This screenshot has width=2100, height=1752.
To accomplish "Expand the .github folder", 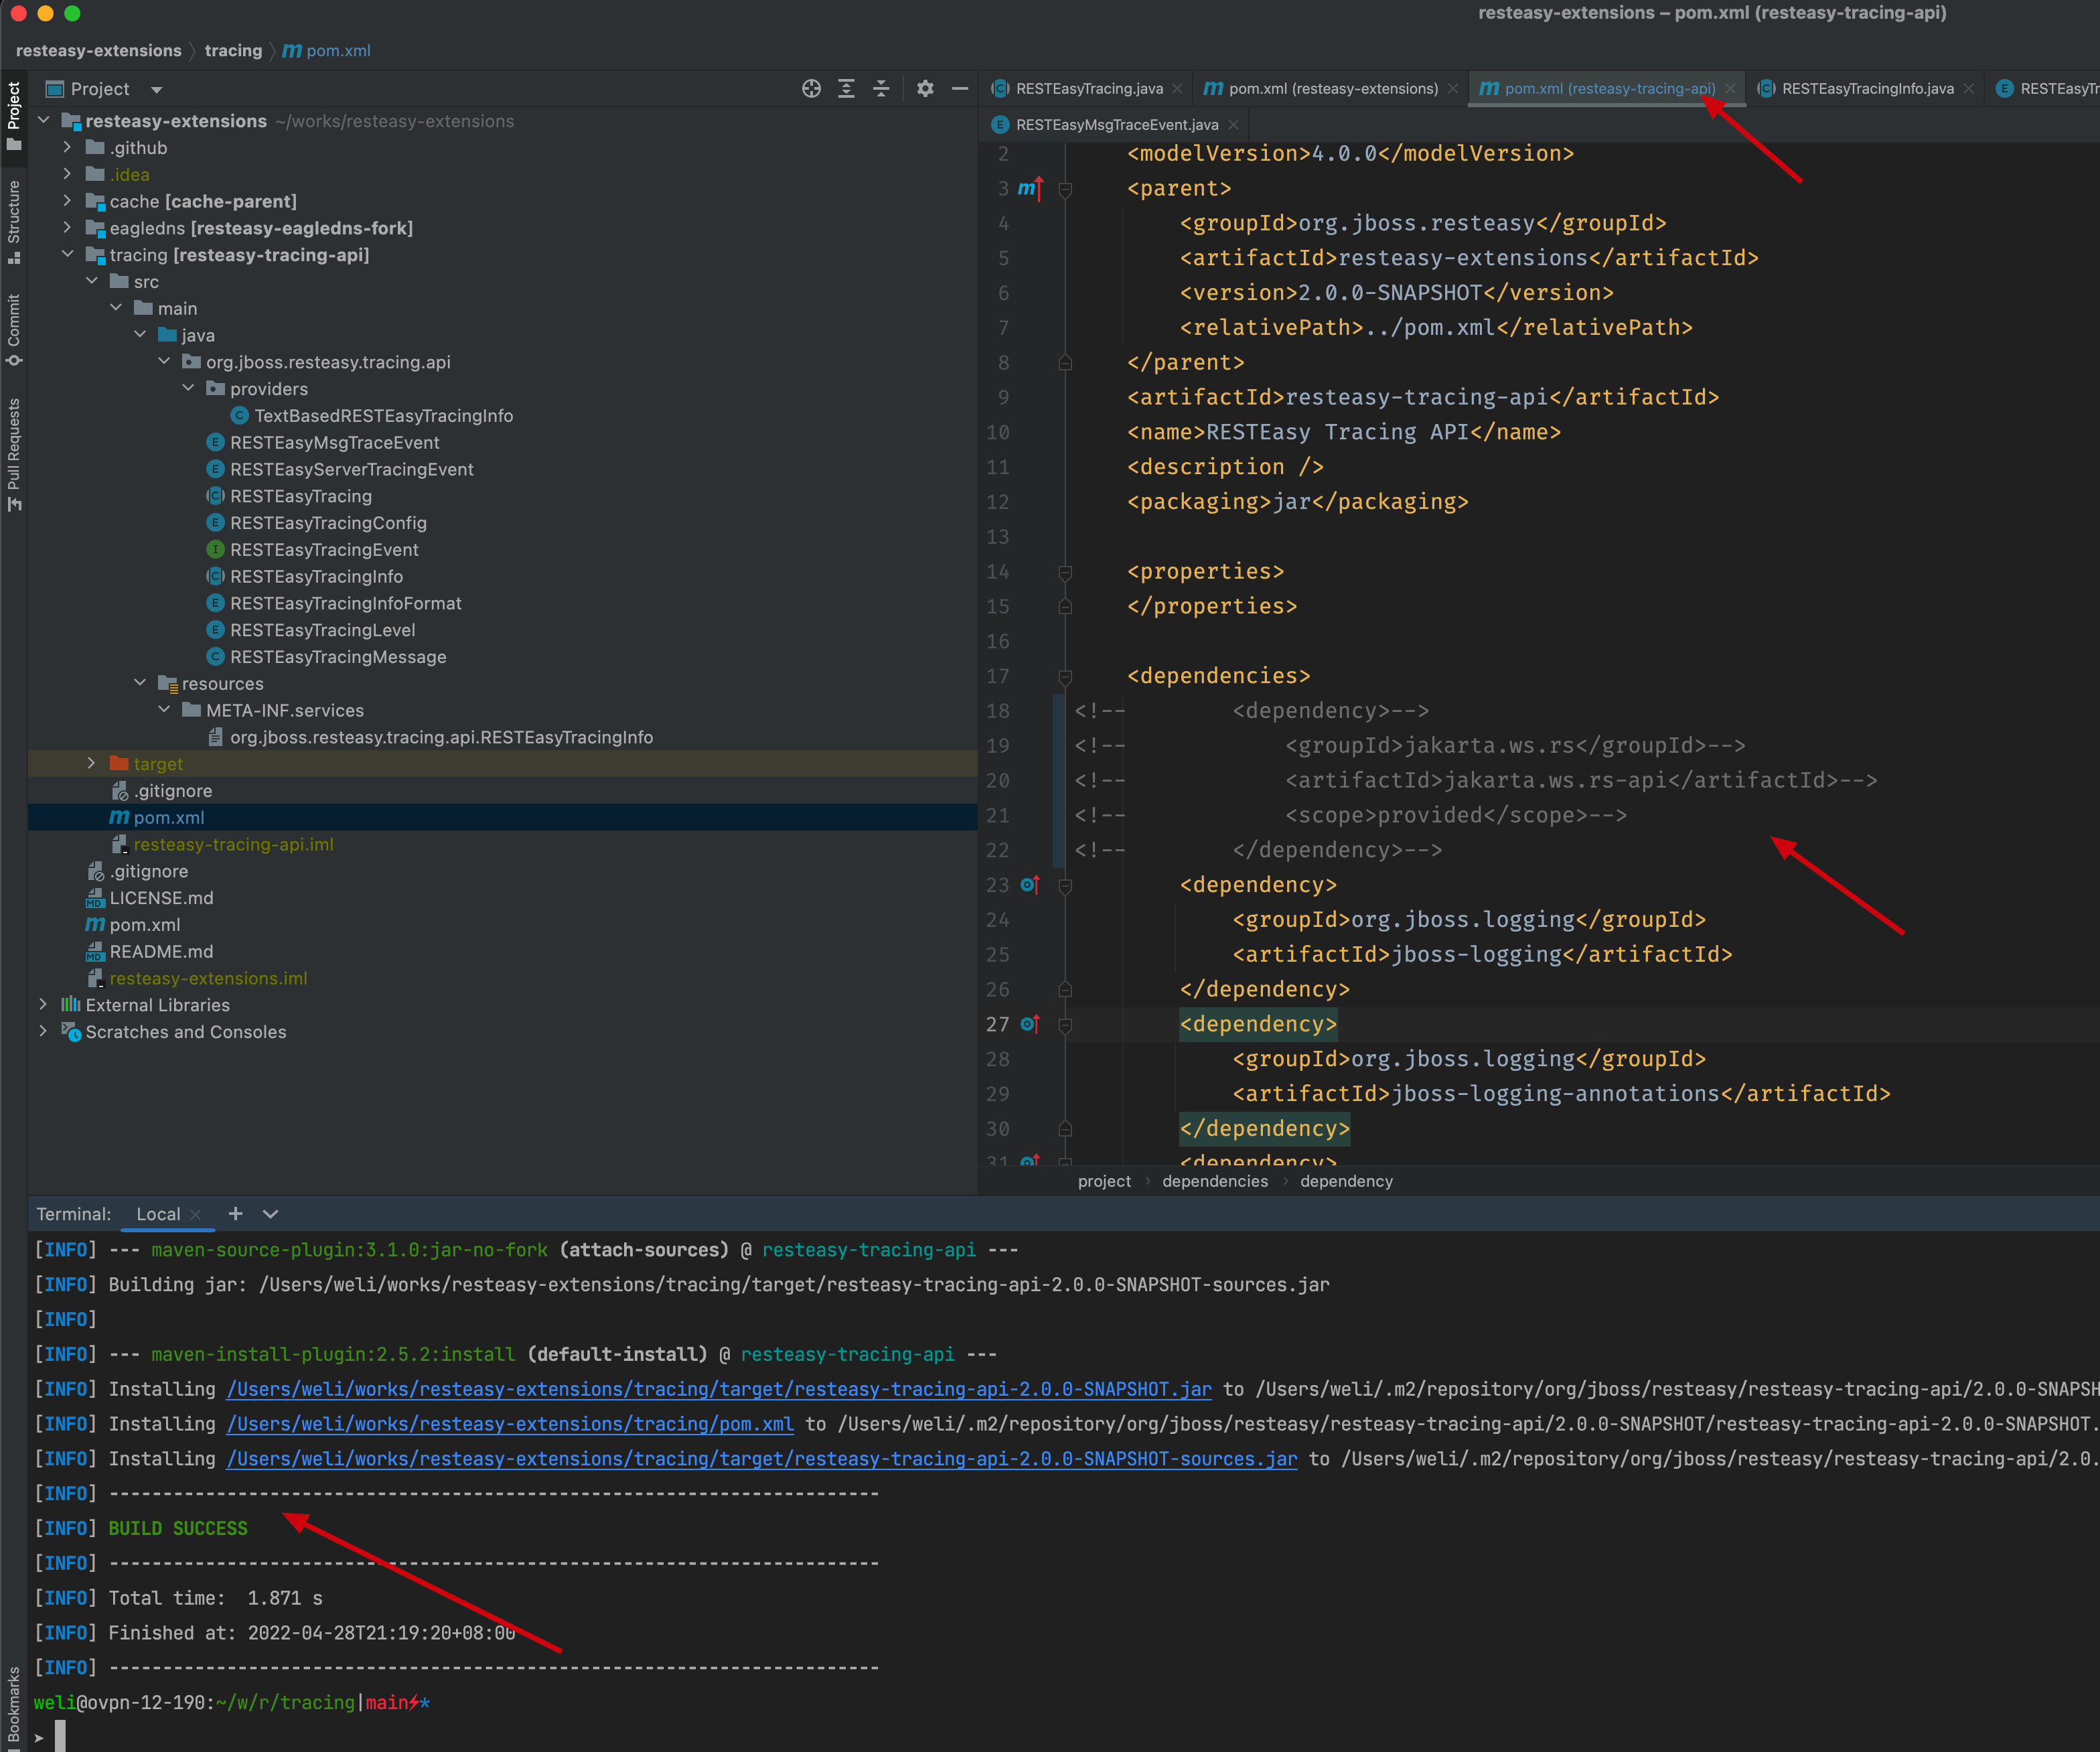I will (67, 148).
